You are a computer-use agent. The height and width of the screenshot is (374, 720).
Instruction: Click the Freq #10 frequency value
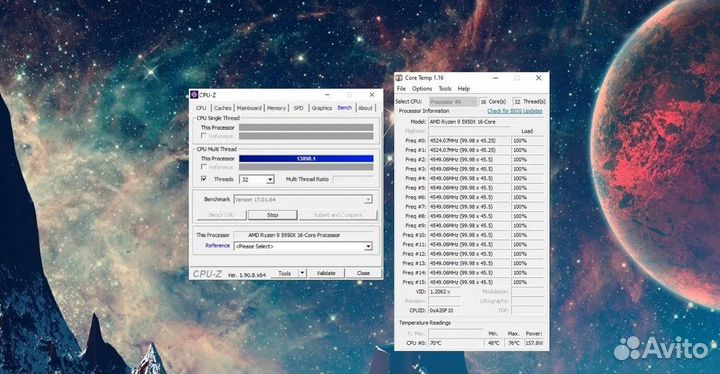pyautogui.click(x=469, y=235)
